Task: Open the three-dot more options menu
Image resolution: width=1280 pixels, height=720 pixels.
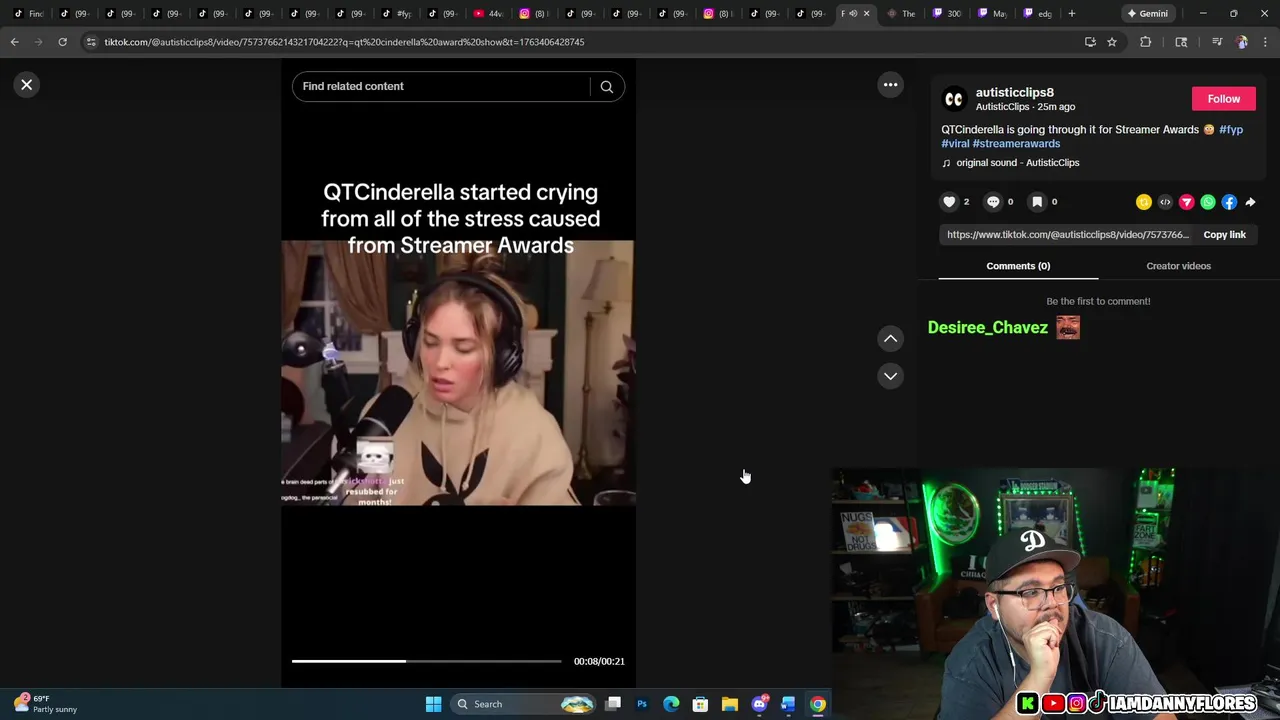Action: coord(890,85)
